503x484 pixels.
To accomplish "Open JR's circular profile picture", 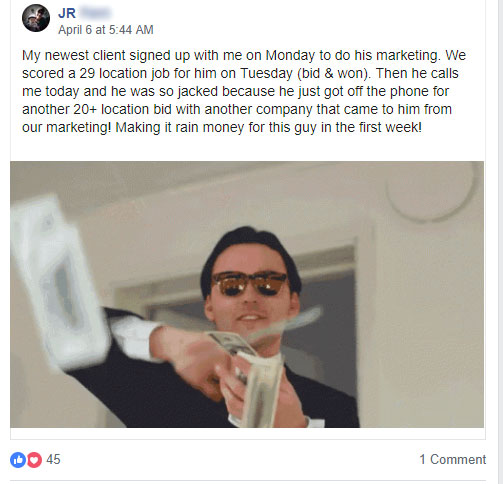I will pyautogui.click(x=36, y=18).
